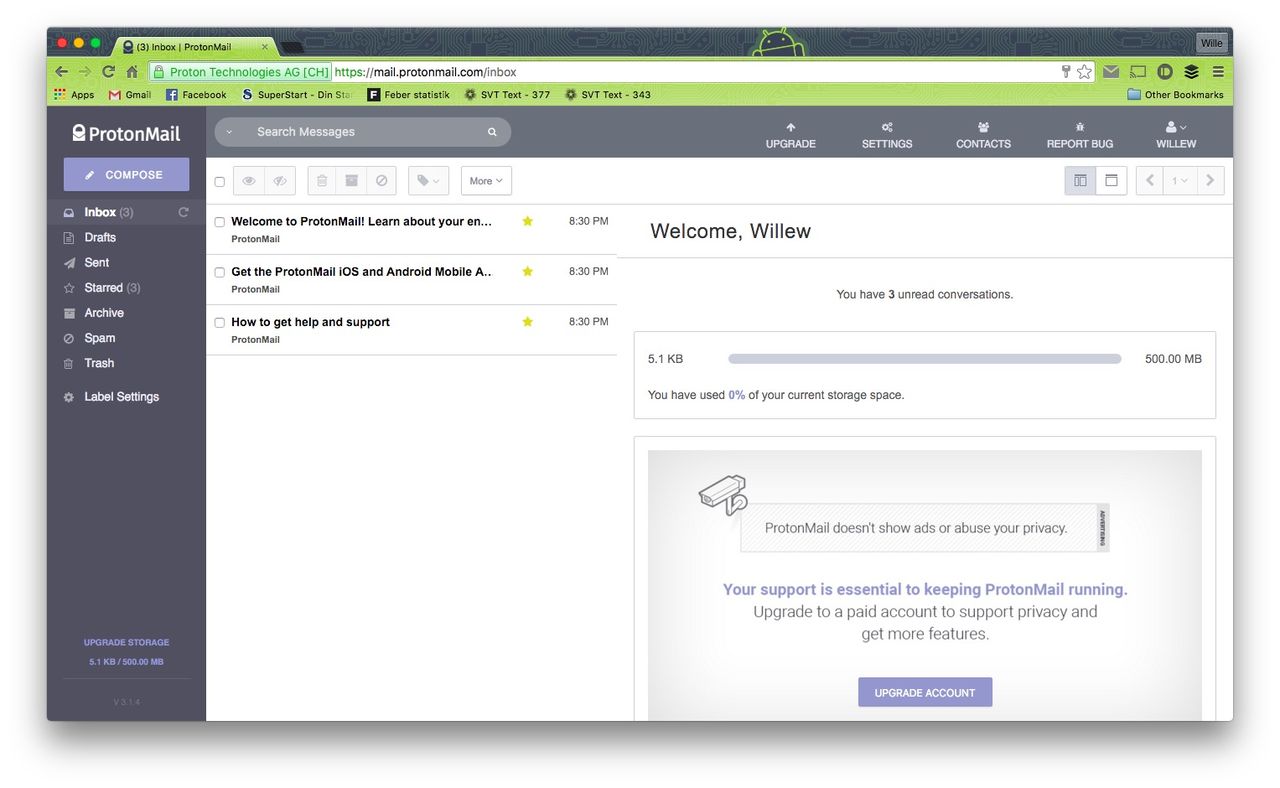
Task: Move selected messages to trash icon
Action: coord(322,181)
